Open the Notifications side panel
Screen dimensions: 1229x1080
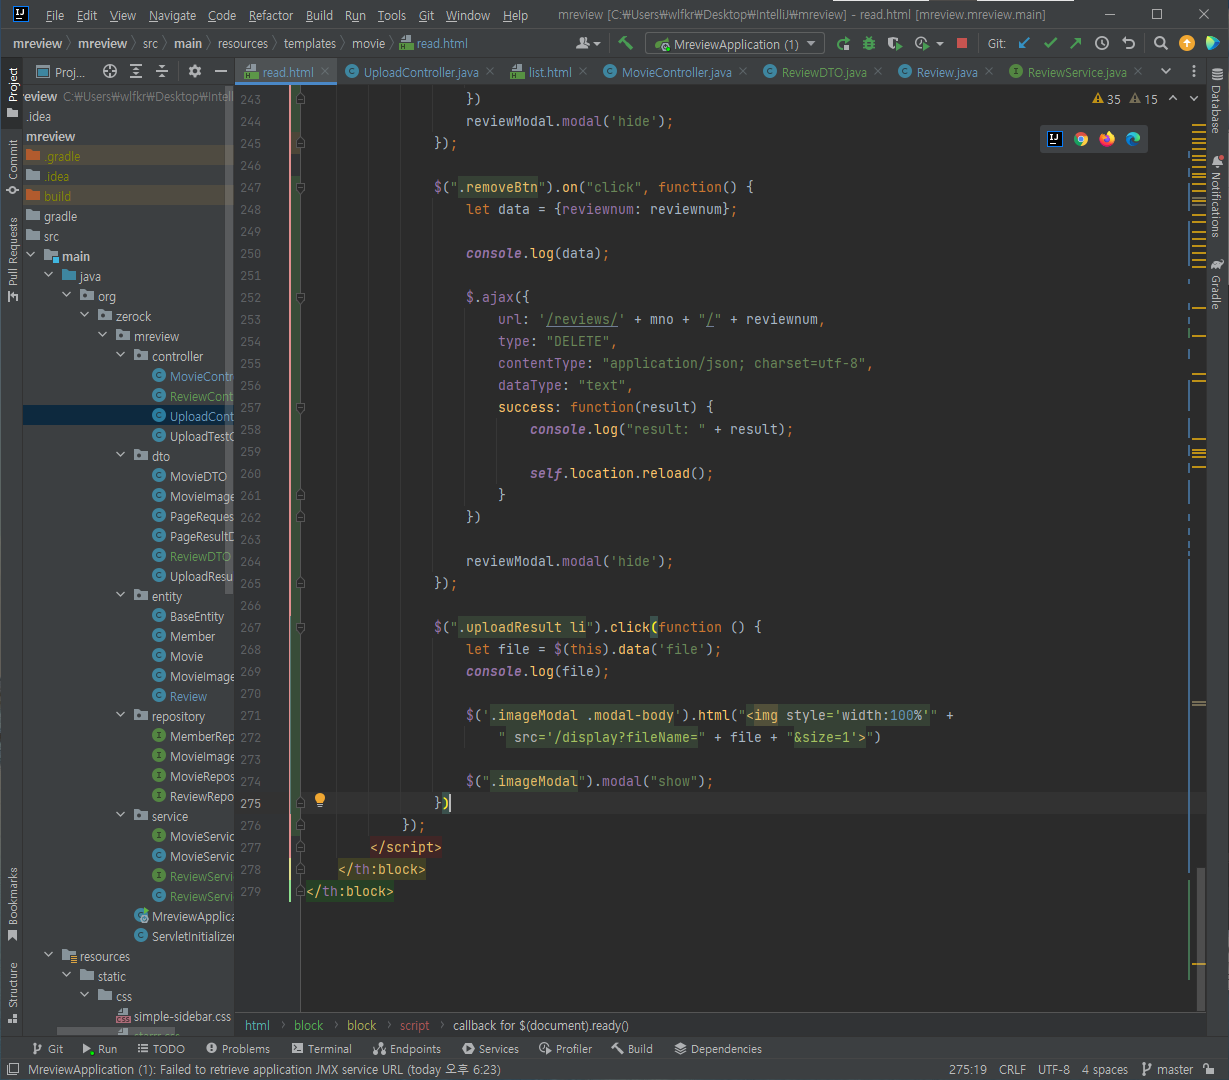[1216, 196]
